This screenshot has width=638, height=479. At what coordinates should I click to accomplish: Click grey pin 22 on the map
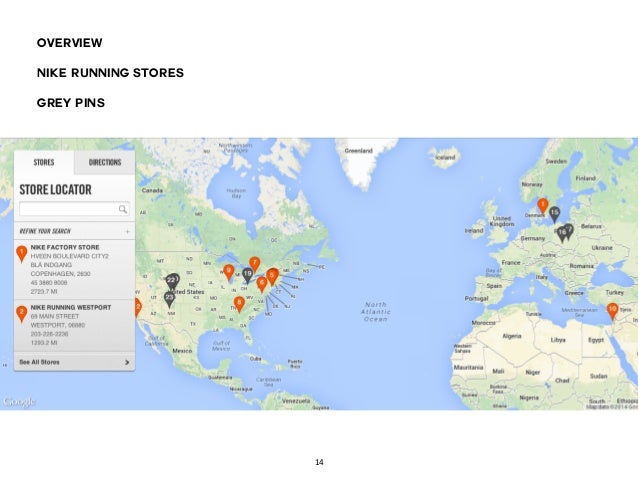(x=171, y=282)
